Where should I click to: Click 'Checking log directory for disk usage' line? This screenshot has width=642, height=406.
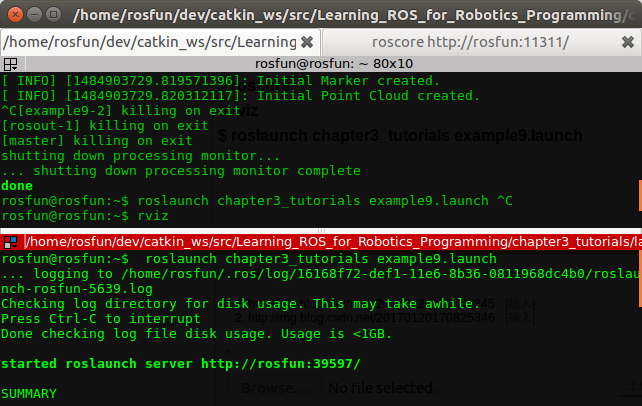pyautogui.click(x=240, y=304)
